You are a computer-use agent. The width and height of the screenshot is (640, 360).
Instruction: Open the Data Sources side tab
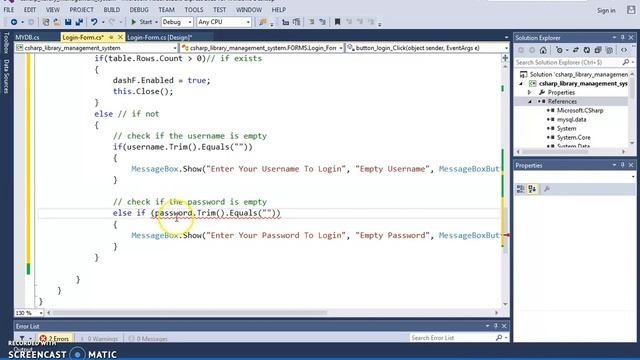click(6, 76)
